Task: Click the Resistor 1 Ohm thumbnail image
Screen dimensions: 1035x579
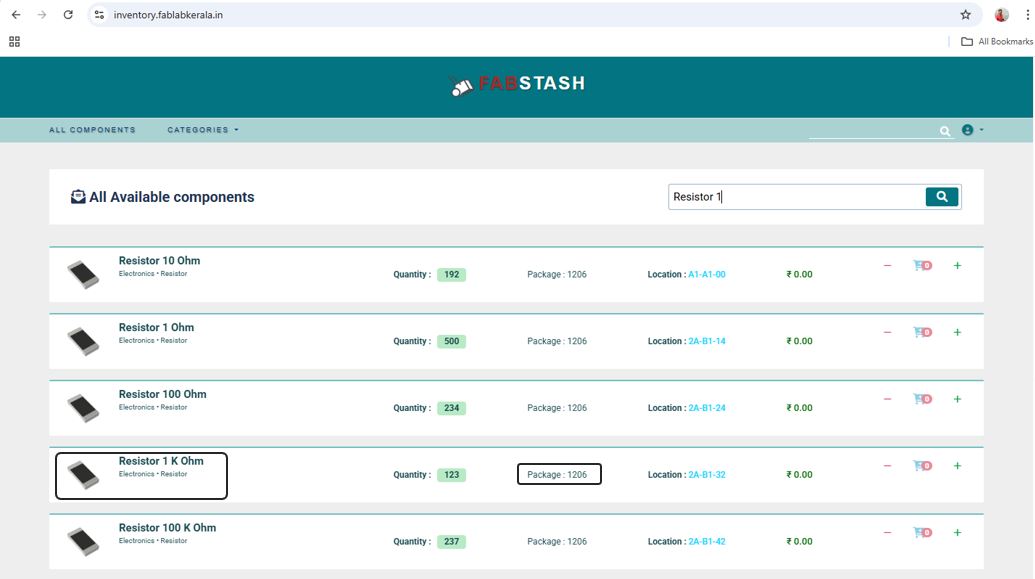Action: 83,341
